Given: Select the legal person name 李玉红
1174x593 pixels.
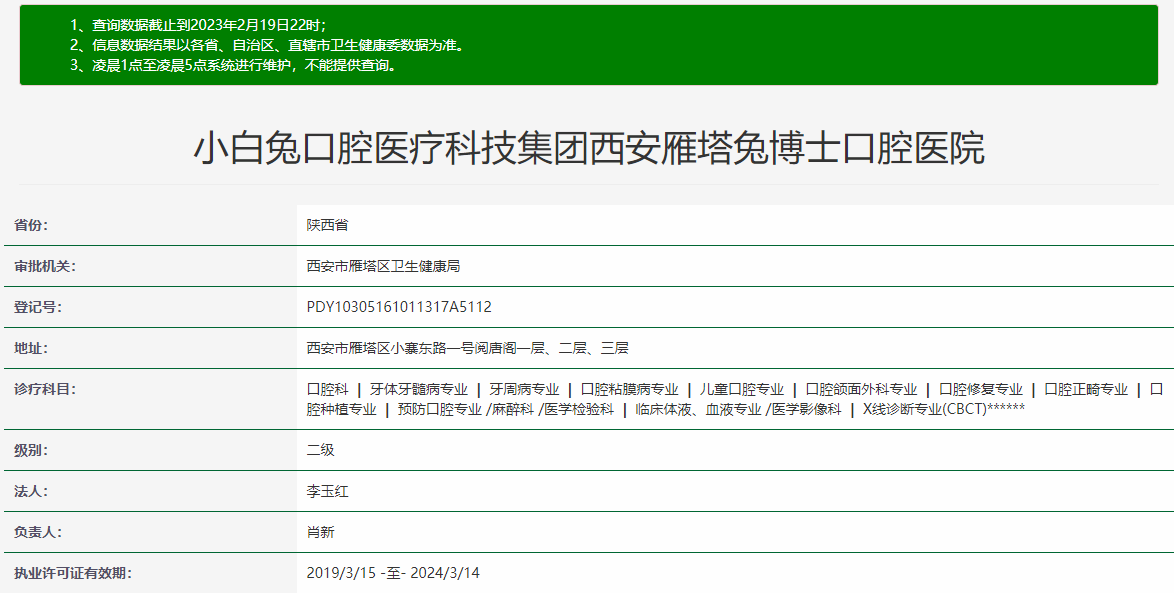Looking at the screenshot, I should click(327, 491).
